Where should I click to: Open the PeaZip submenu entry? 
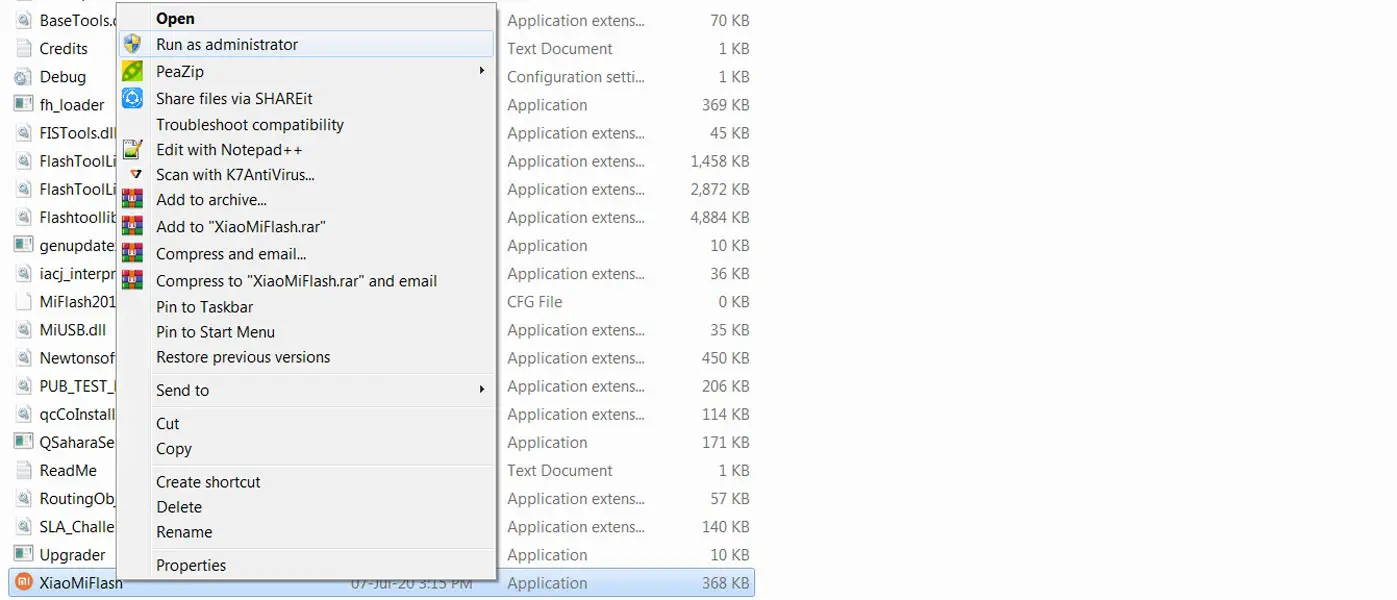coord(180,71)
